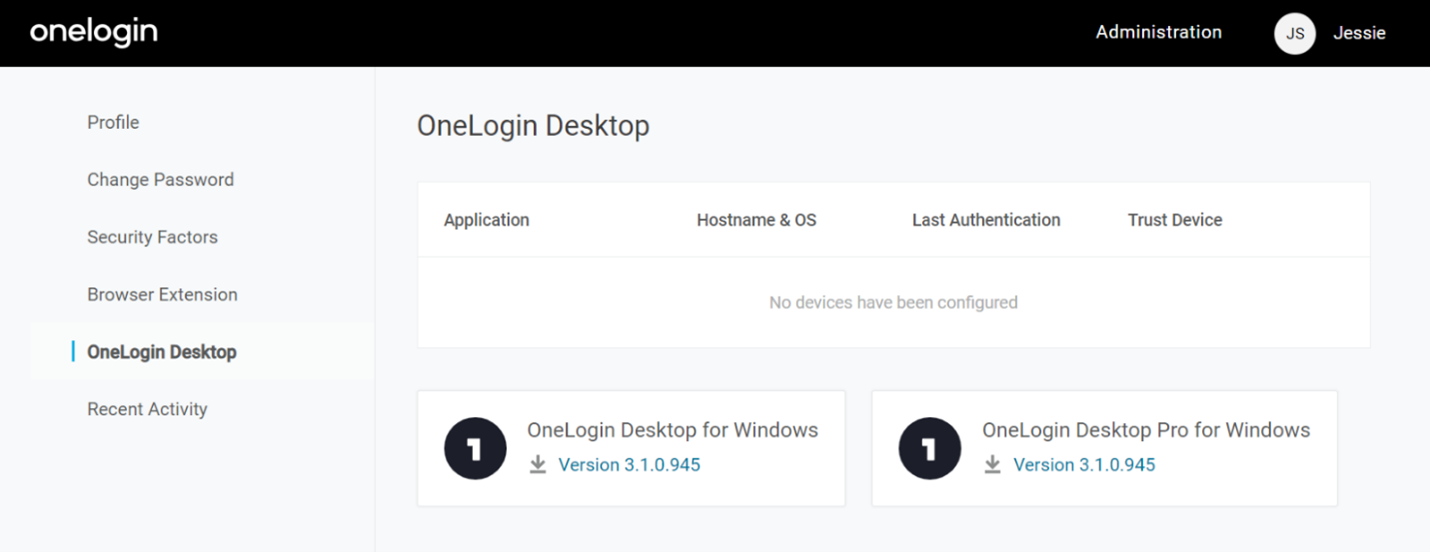Click 'No devices have been configured' message
Screen dimensions: 1430x552
[893, 302]
